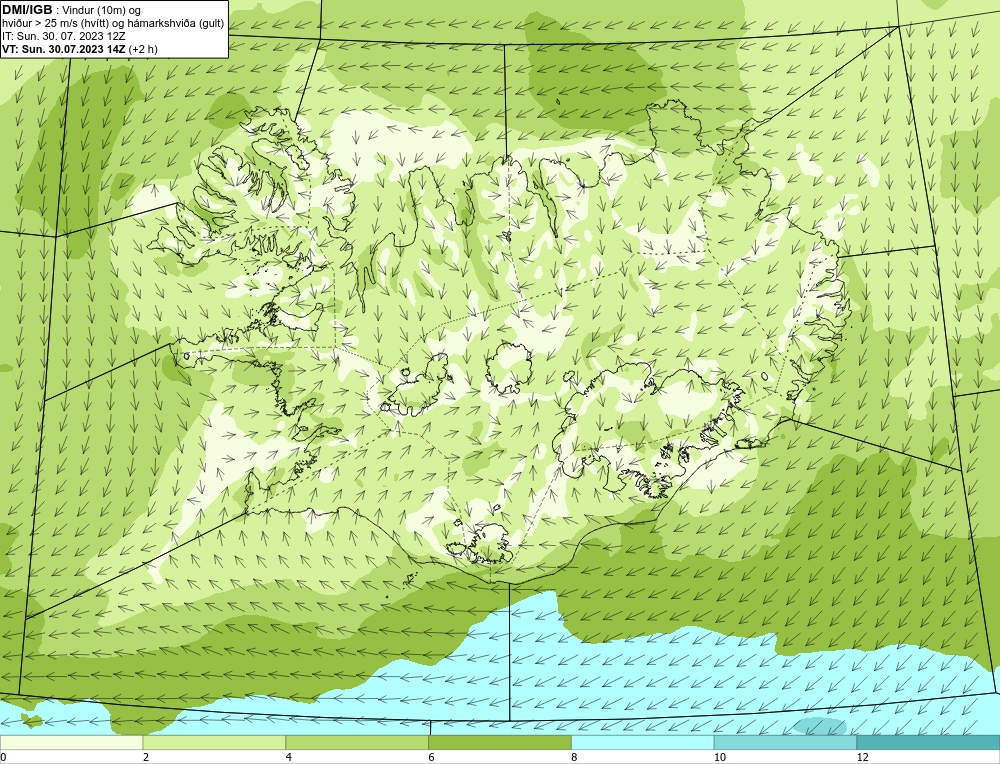Click the 'Vindur (10m) og' label
1000x764 pixels.
[x=101, y=10]
